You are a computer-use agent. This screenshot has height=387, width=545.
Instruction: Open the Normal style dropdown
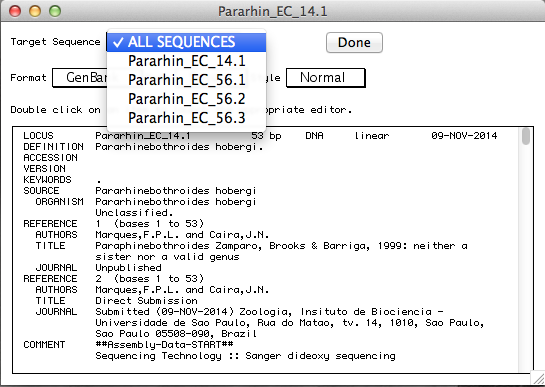[326, 78]
